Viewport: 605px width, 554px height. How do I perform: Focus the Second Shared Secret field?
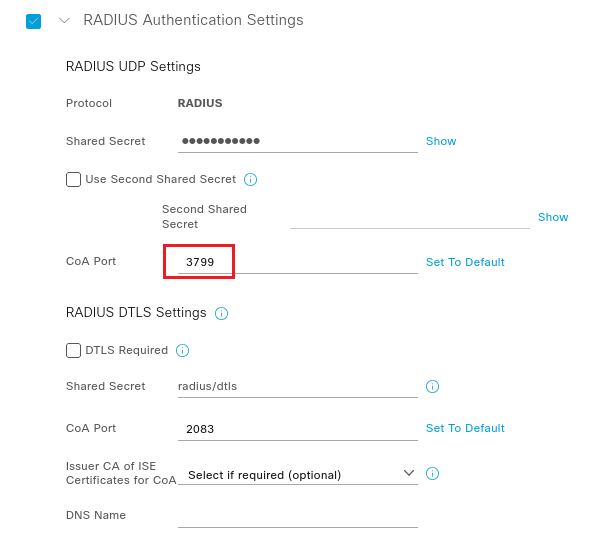tap(409, 218)
